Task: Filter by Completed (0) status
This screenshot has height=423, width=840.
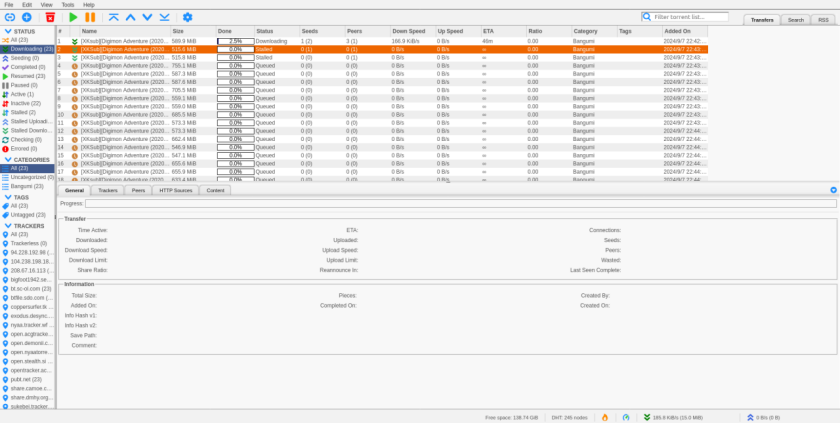Action: (x=27, y=67)
